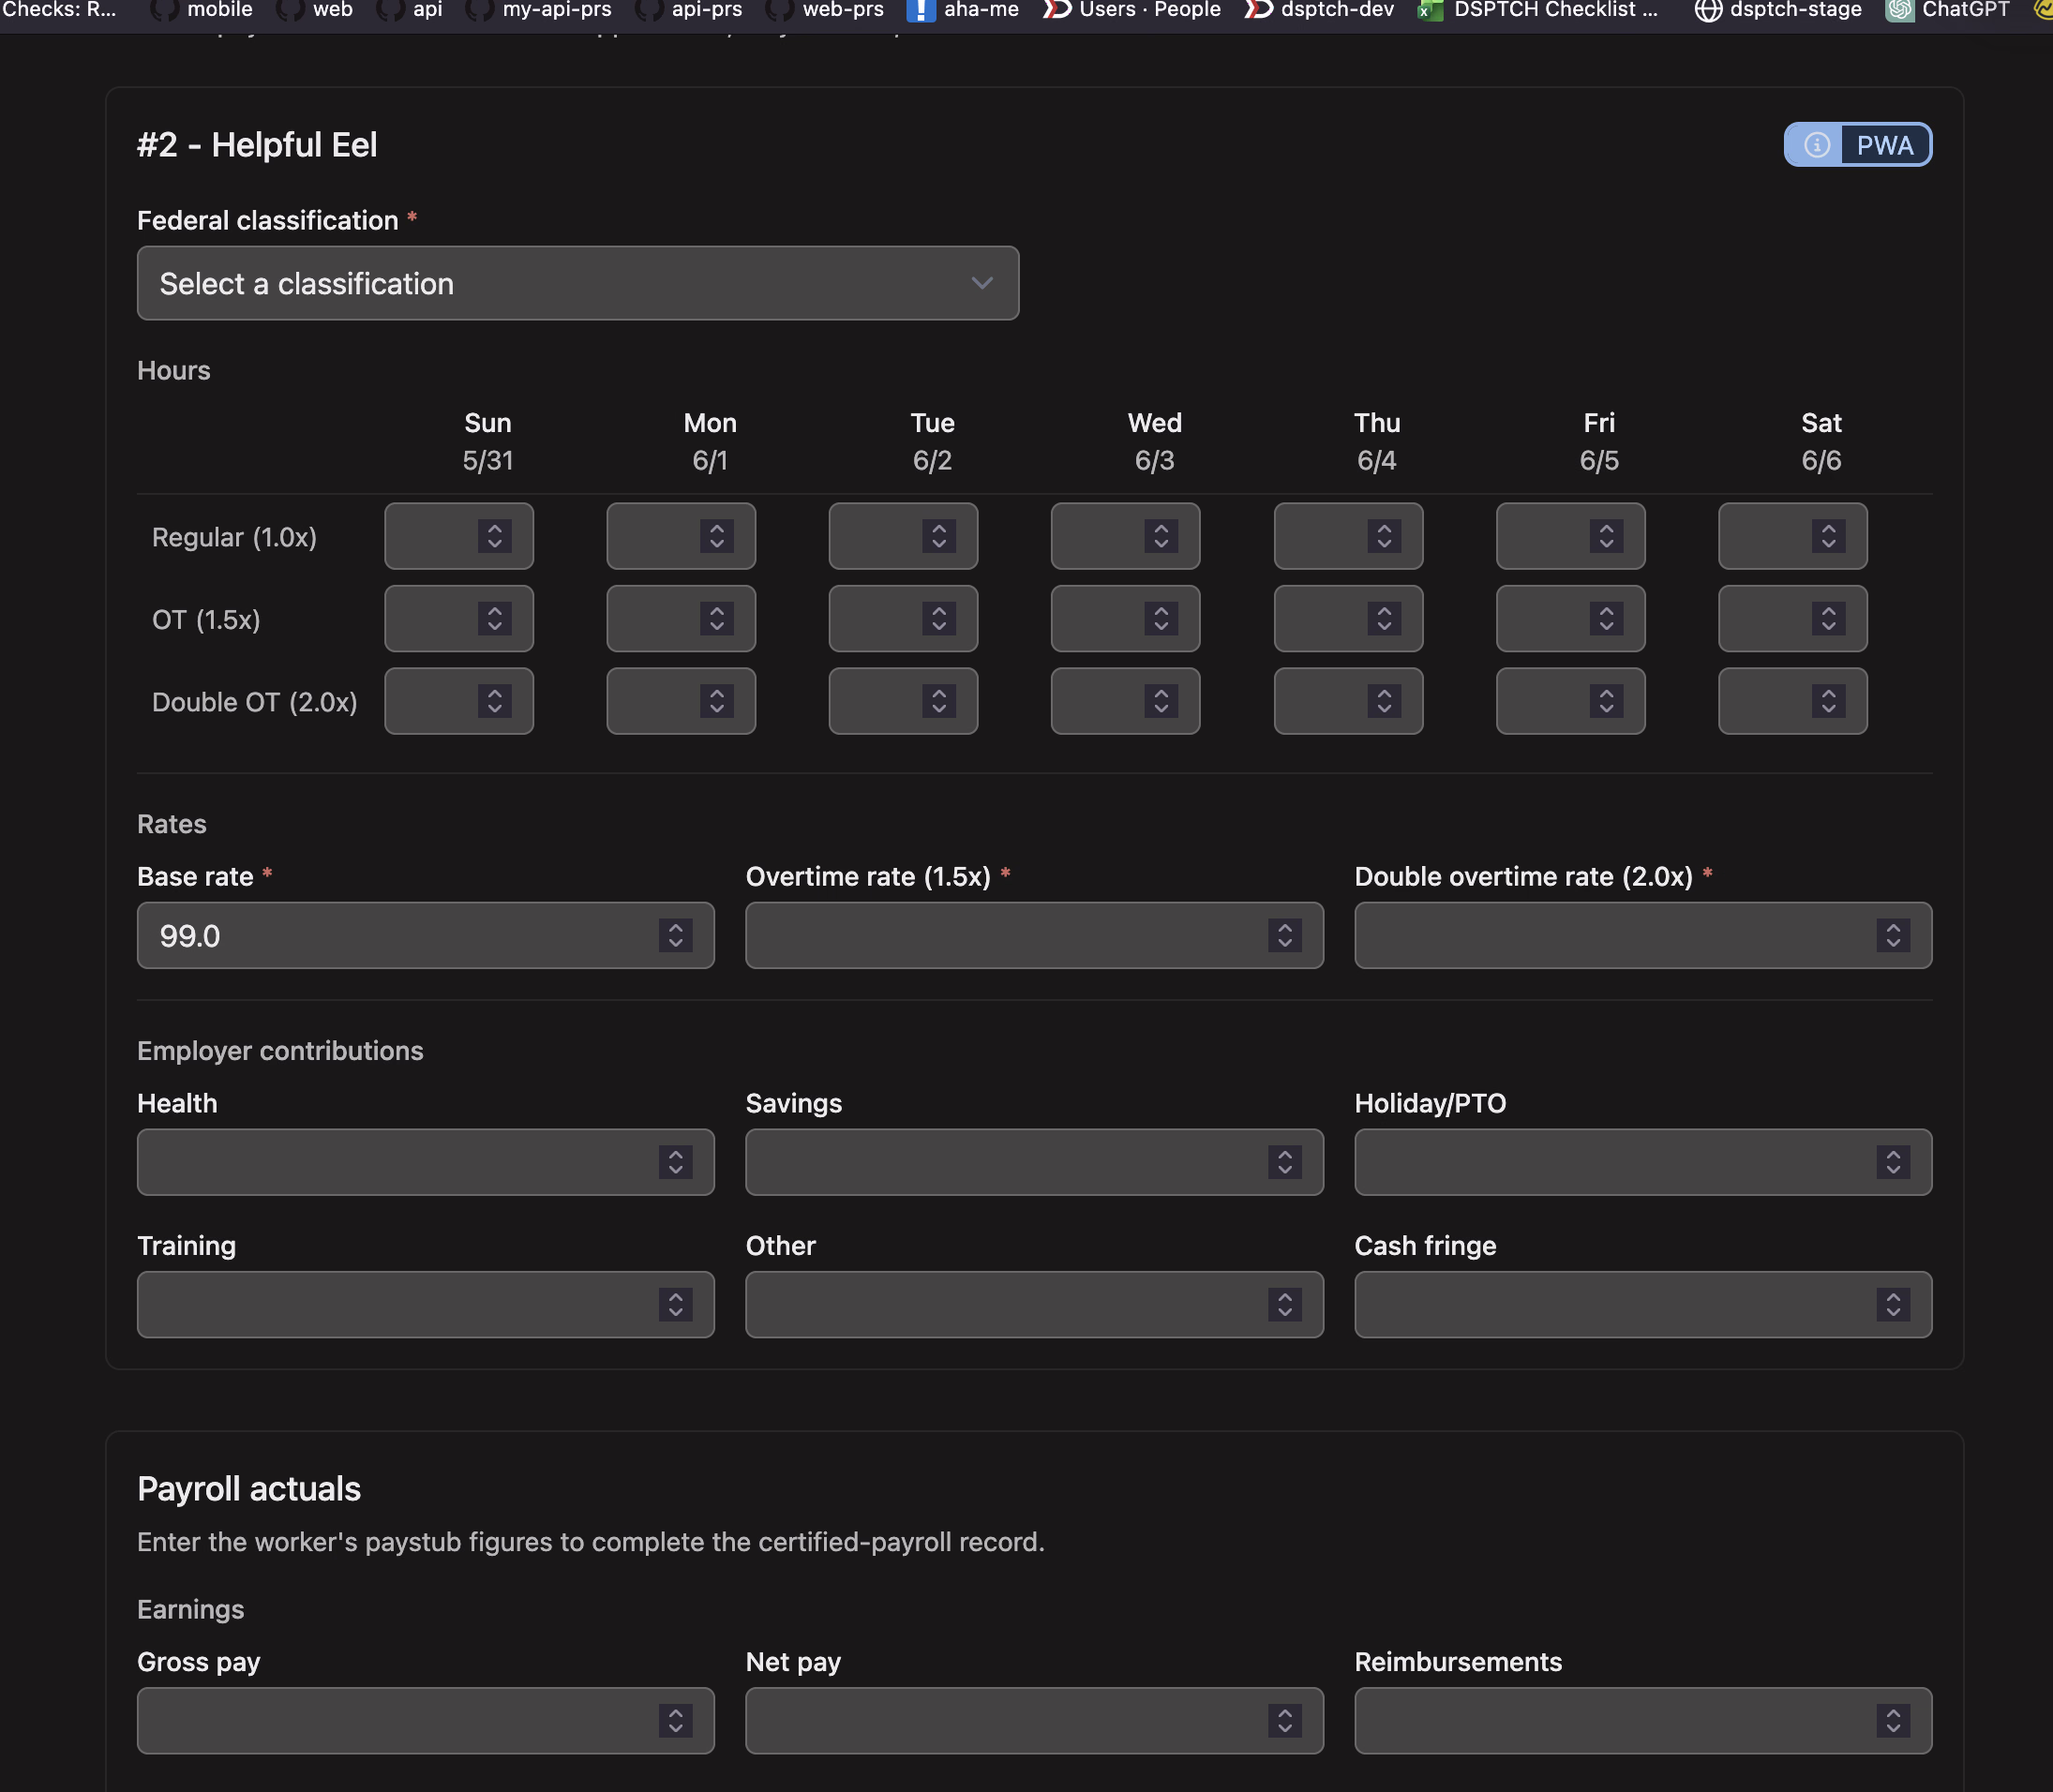Click the Double OT stepper for Mon 6/1
The height and width of the screenshot is (1792, 2053).
717,701
